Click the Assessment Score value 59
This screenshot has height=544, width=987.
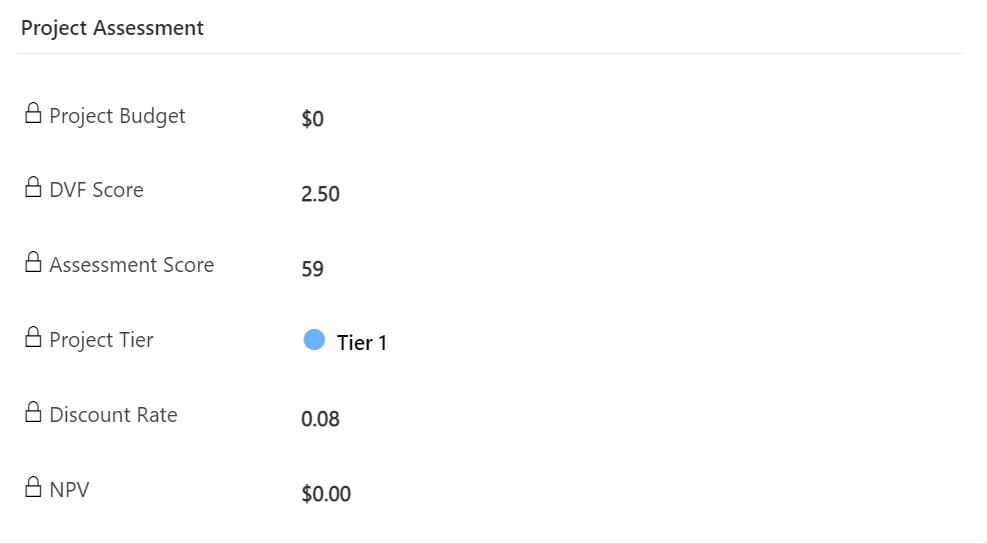pos(312,269)
